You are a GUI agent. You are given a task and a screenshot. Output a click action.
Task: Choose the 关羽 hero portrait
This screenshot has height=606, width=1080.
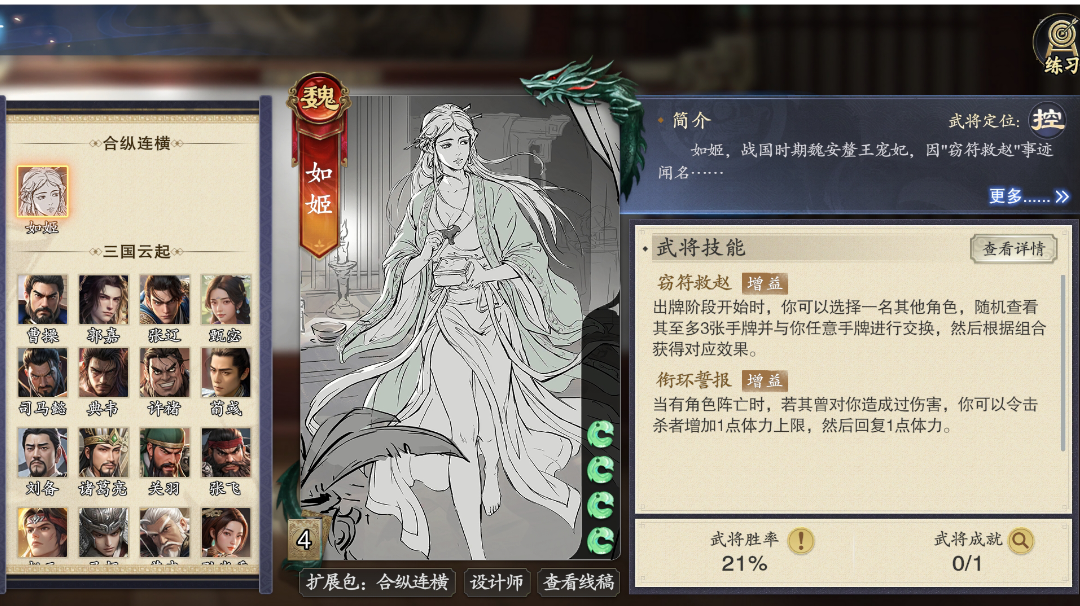(x=164, y=452)
